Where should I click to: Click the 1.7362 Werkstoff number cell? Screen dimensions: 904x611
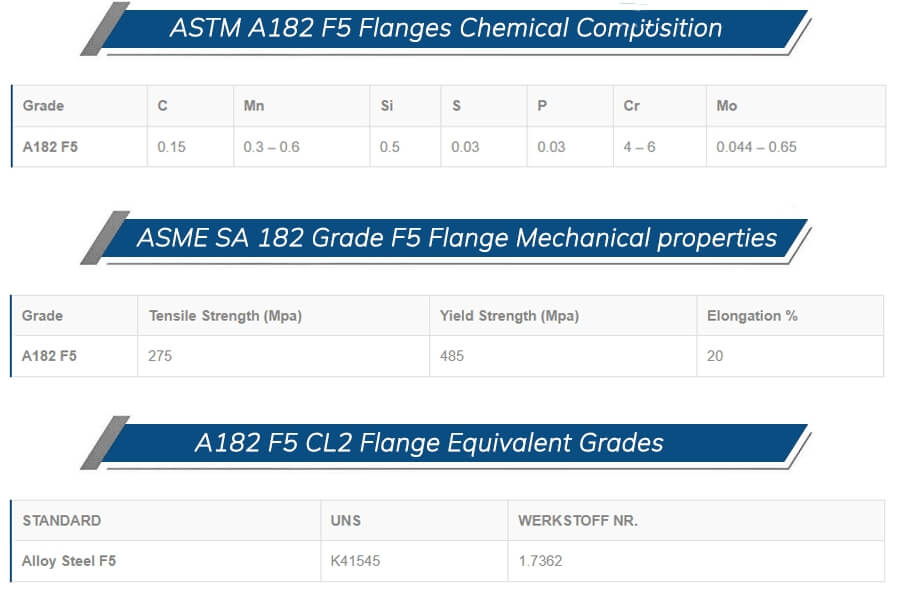540,561
